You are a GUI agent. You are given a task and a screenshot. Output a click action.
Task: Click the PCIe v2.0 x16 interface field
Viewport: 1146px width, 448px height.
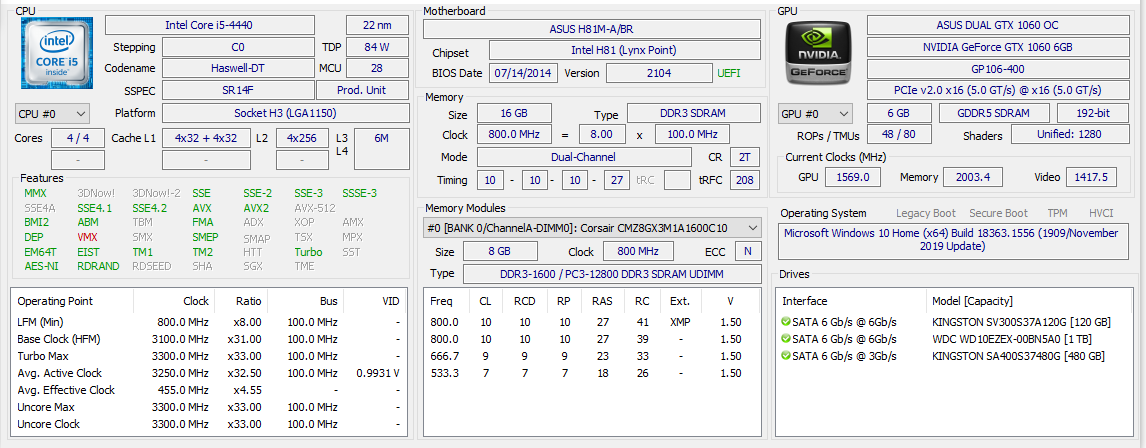(997, 90)
